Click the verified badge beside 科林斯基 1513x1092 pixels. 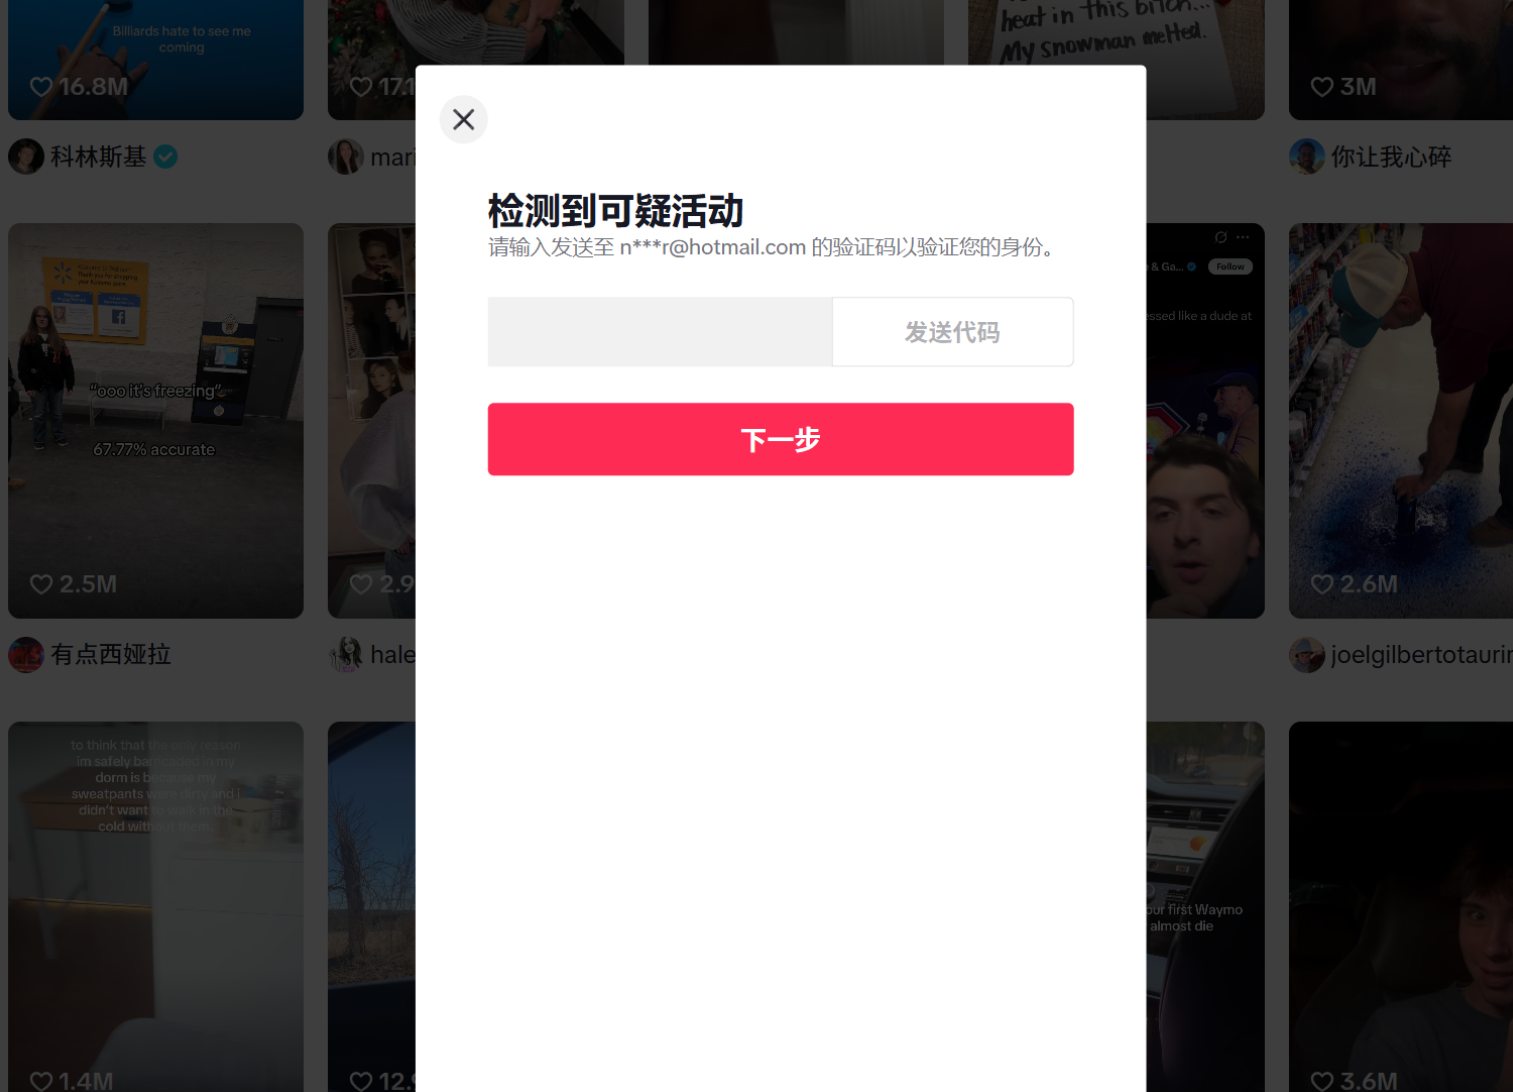click(x=166, y=157)
